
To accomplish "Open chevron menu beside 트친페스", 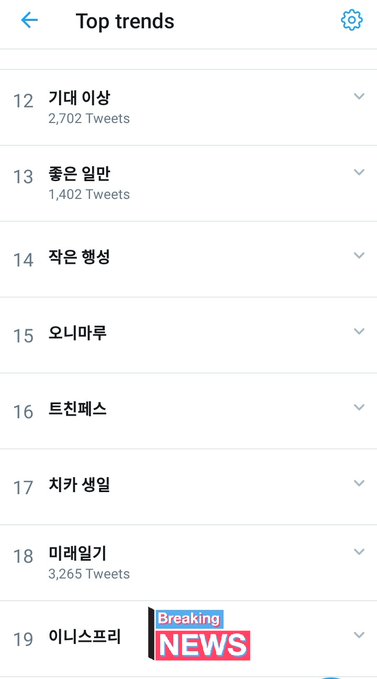I will point(359,407).
